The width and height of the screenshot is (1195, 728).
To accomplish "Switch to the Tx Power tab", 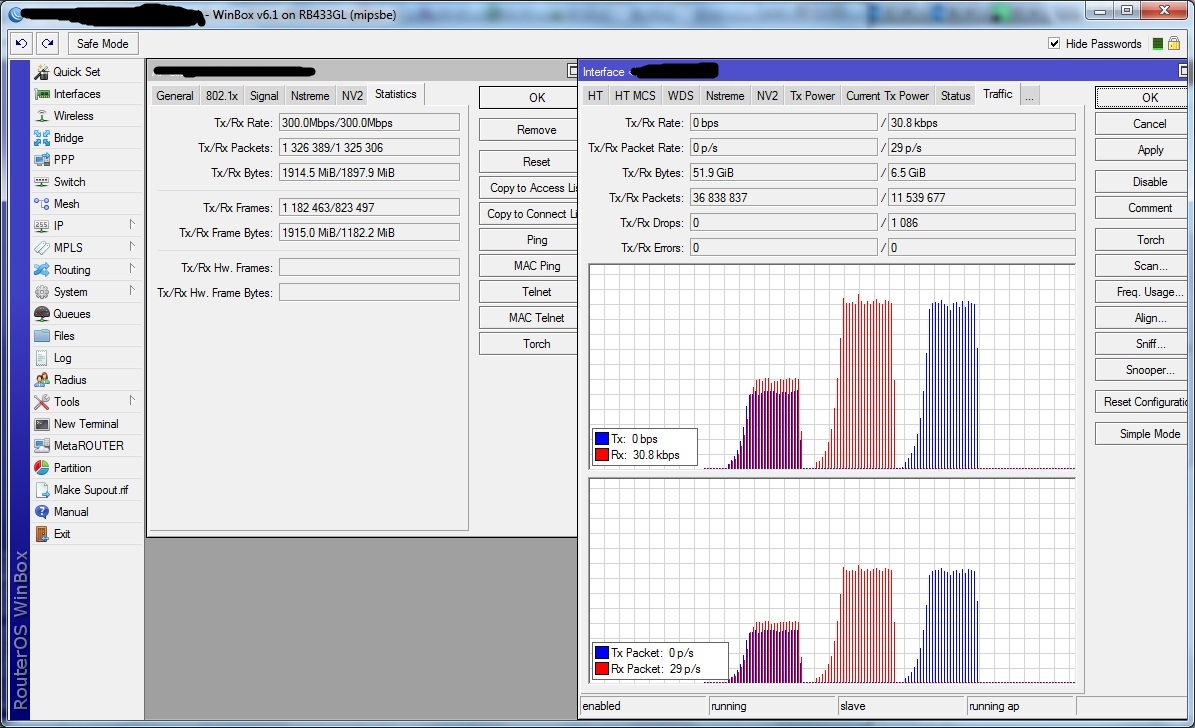I will 812,96.
